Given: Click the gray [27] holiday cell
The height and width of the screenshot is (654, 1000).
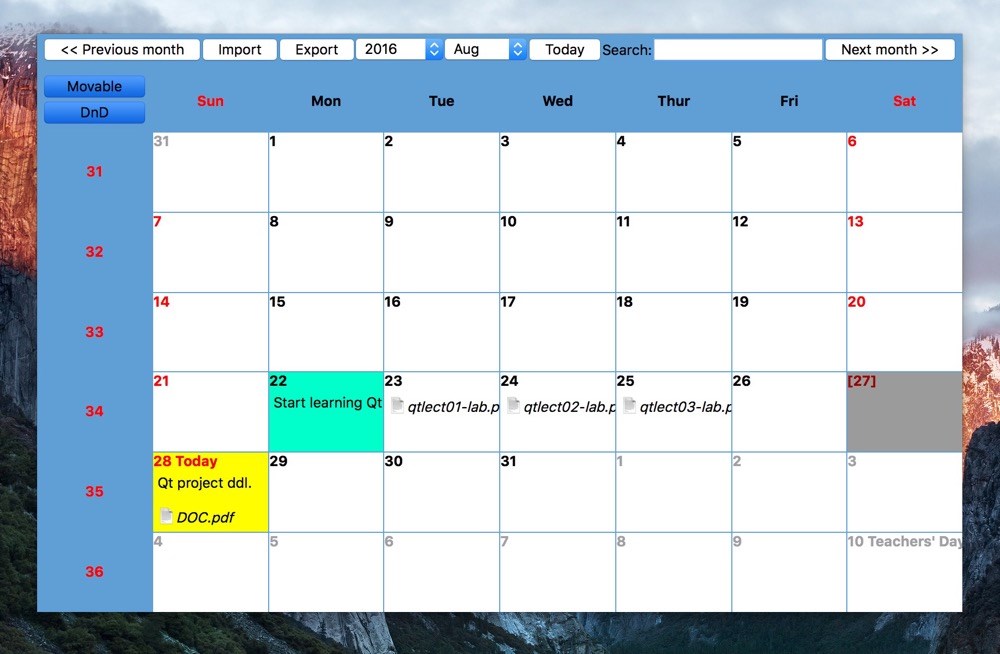Looking at the screenshot, I should 904,410.
